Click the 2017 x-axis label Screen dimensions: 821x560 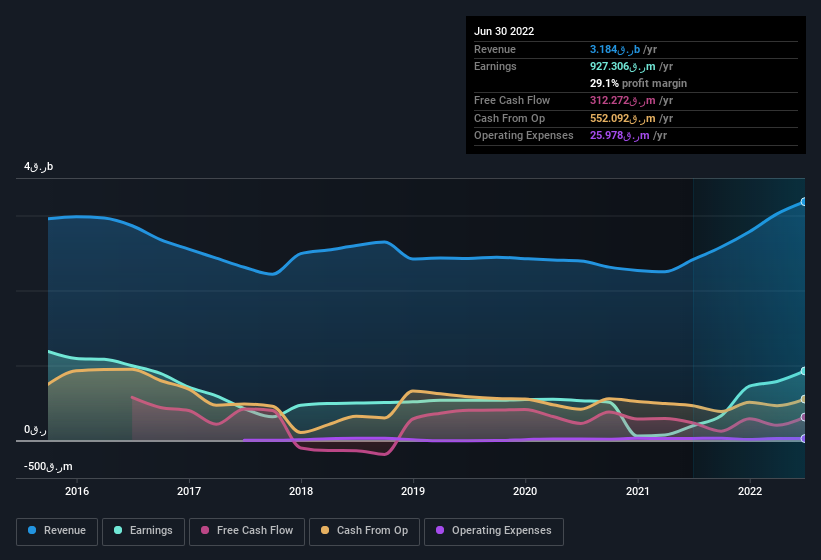click(x=189, y=491)
